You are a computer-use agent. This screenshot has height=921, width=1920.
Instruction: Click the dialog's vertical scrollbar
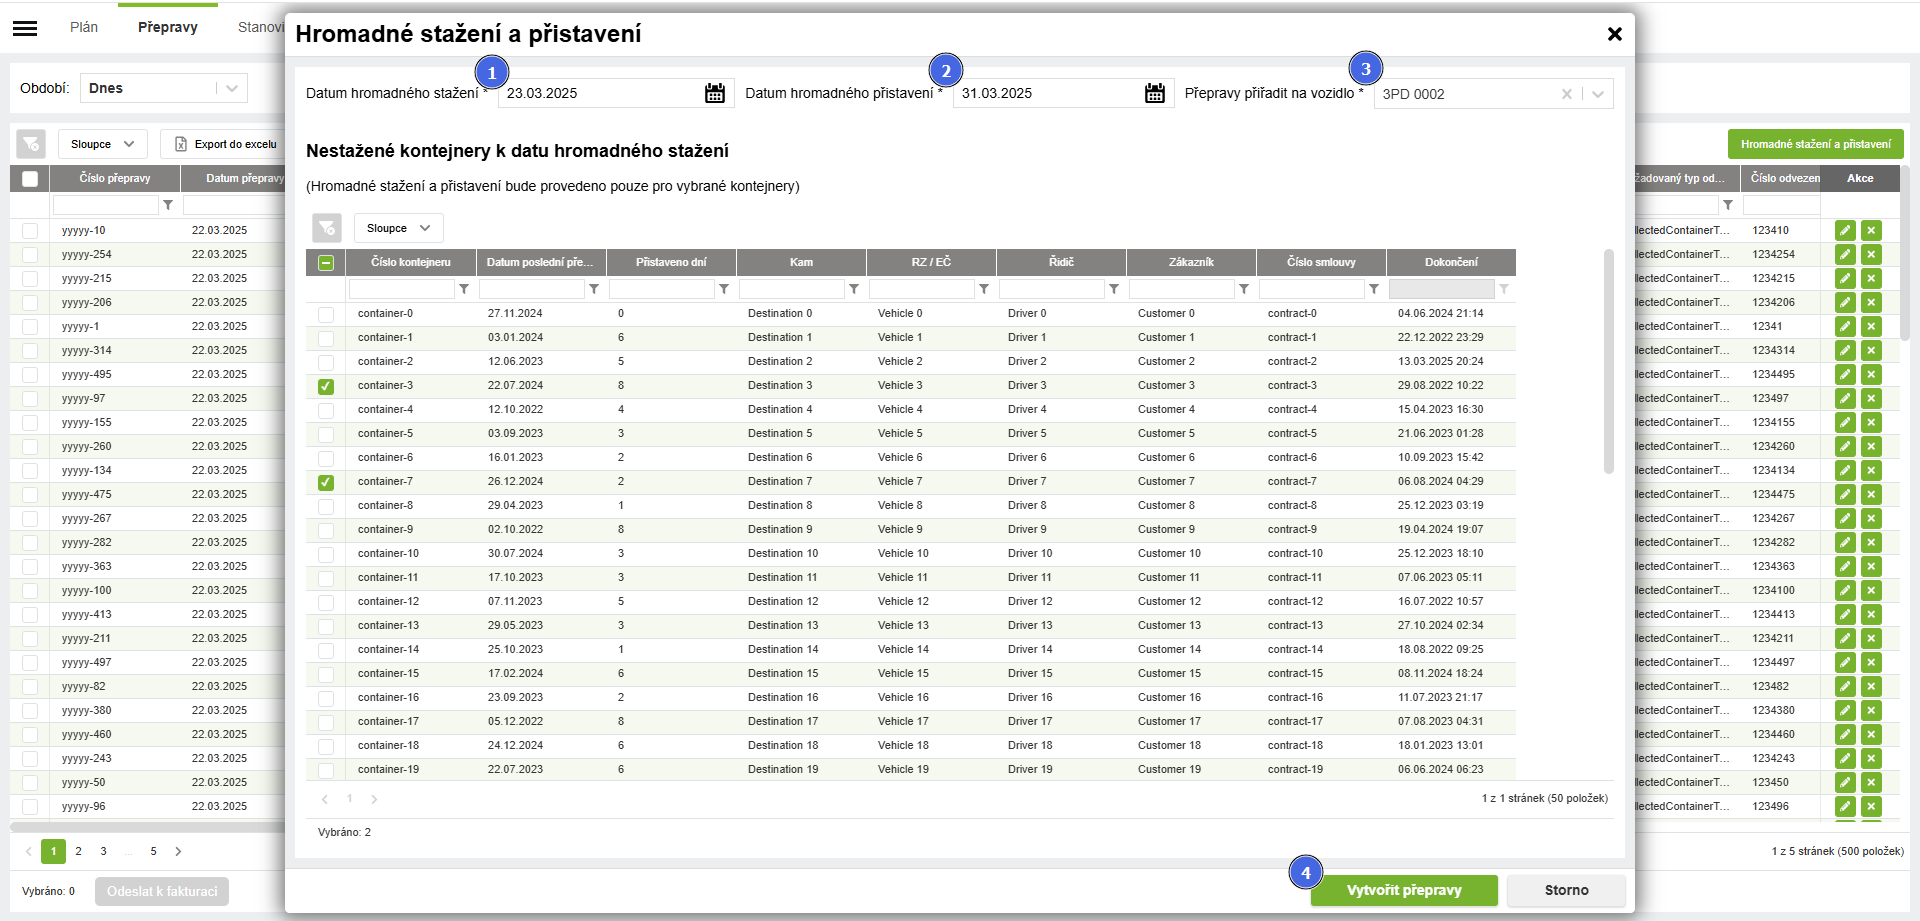click(x=1609, y=360)
